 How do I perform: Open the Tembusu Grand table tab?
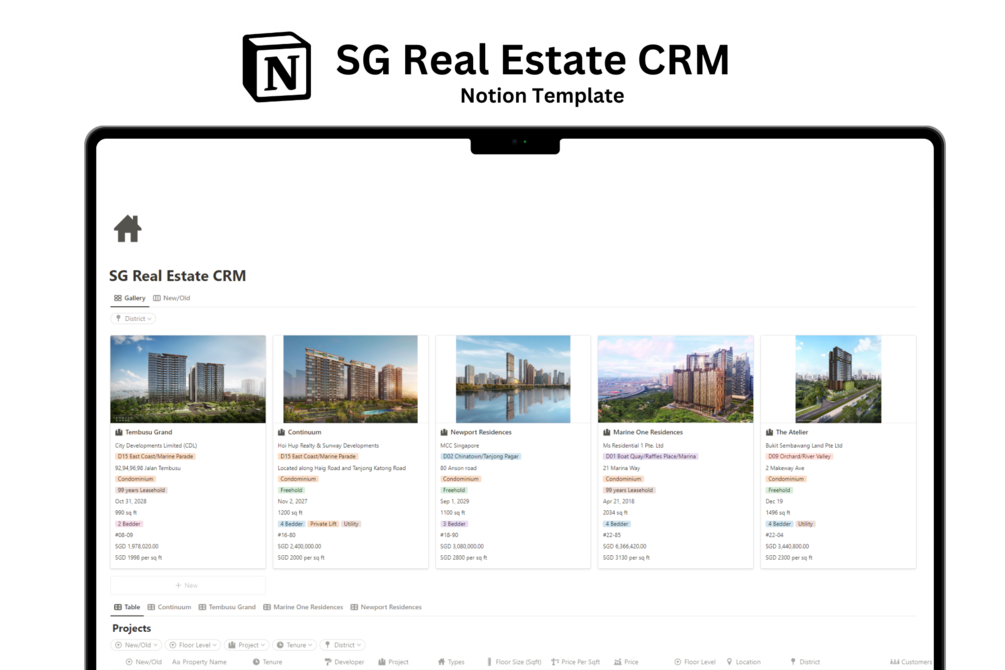227,607
